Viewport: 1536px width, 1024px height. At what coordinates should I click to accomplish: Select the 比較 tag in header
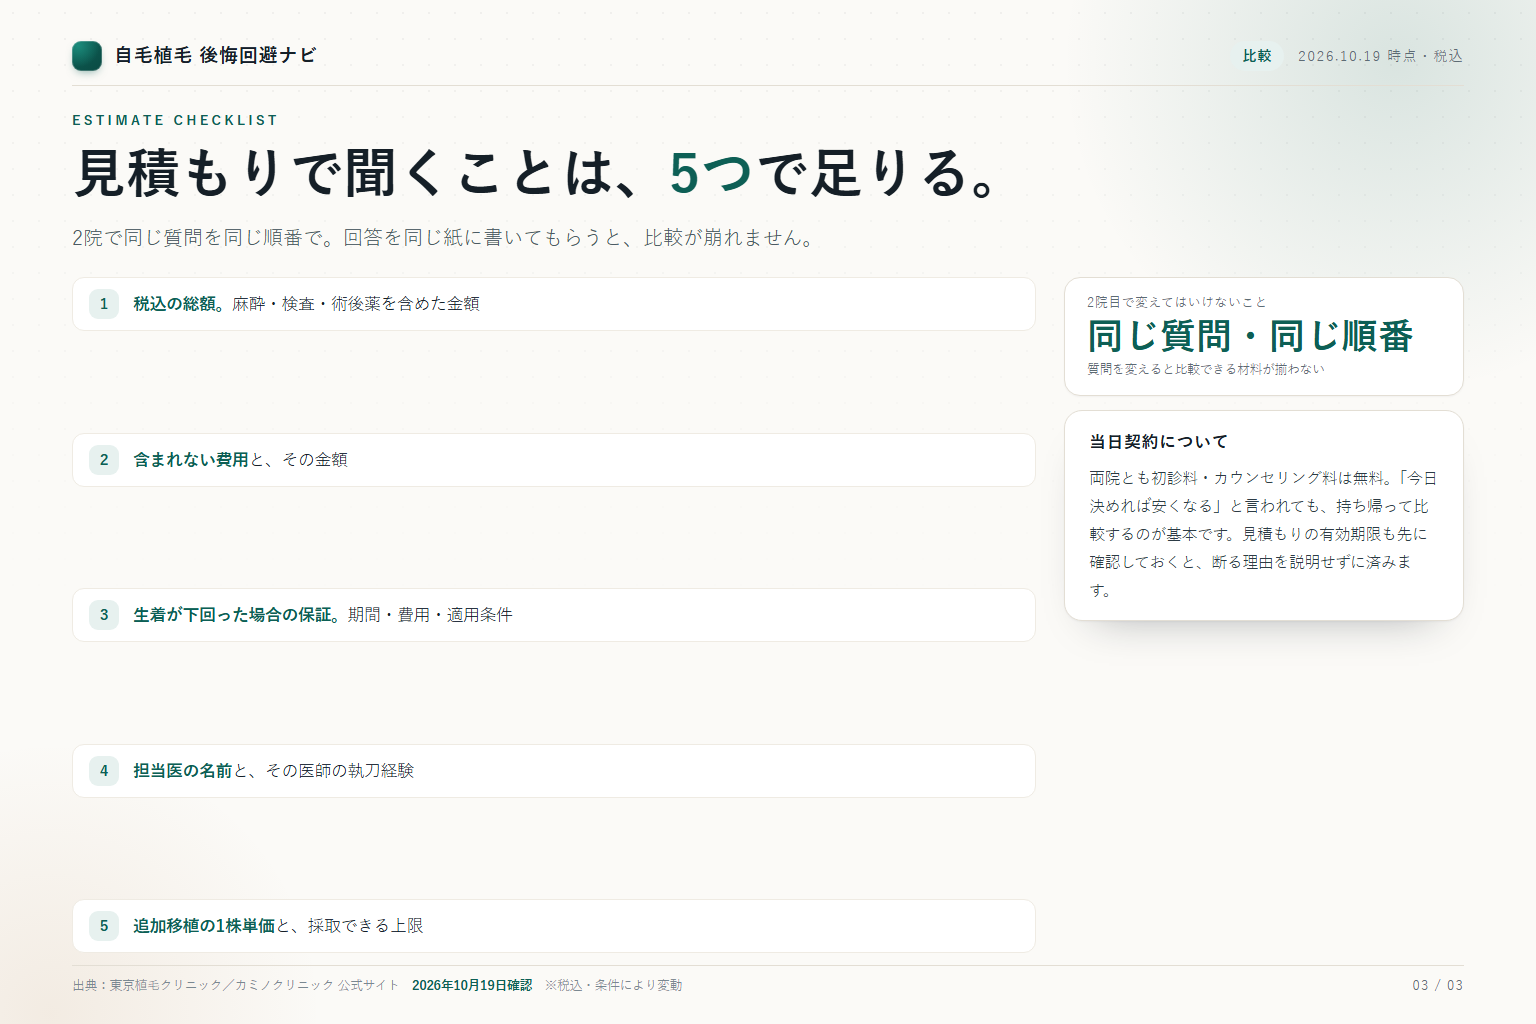1257,56
